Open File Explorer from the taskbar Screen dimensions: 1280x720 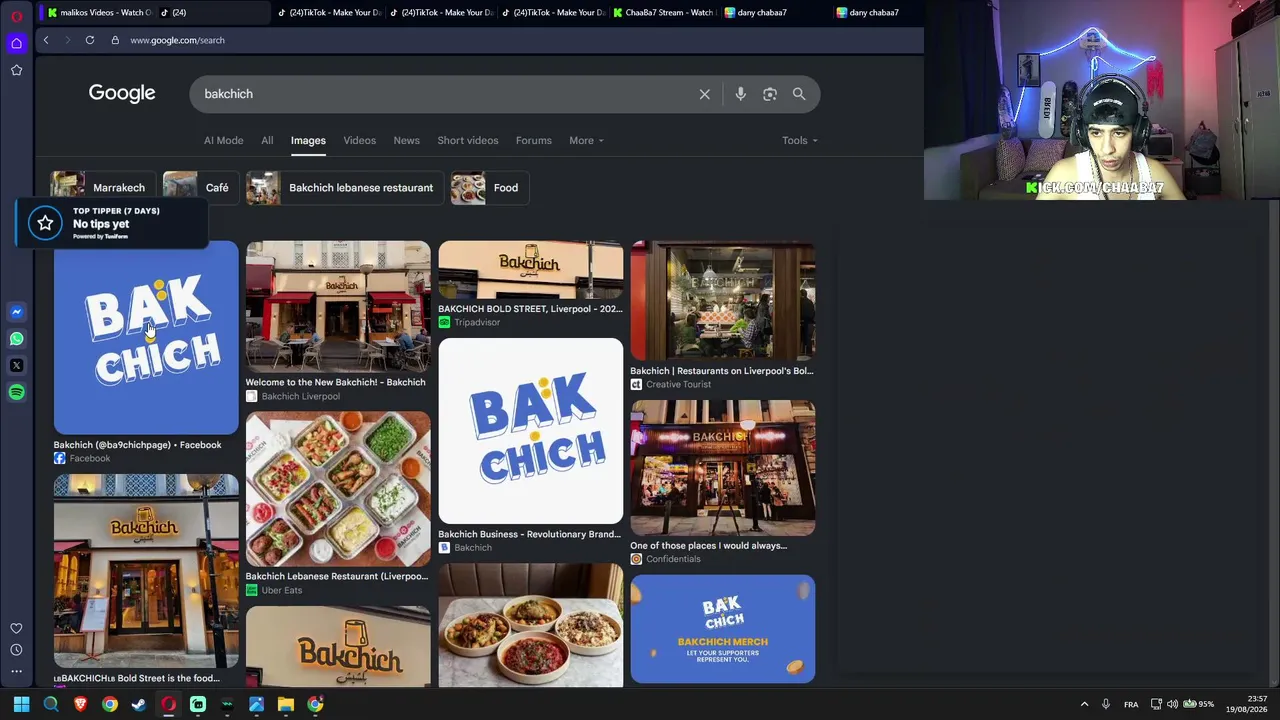point(286,704)
